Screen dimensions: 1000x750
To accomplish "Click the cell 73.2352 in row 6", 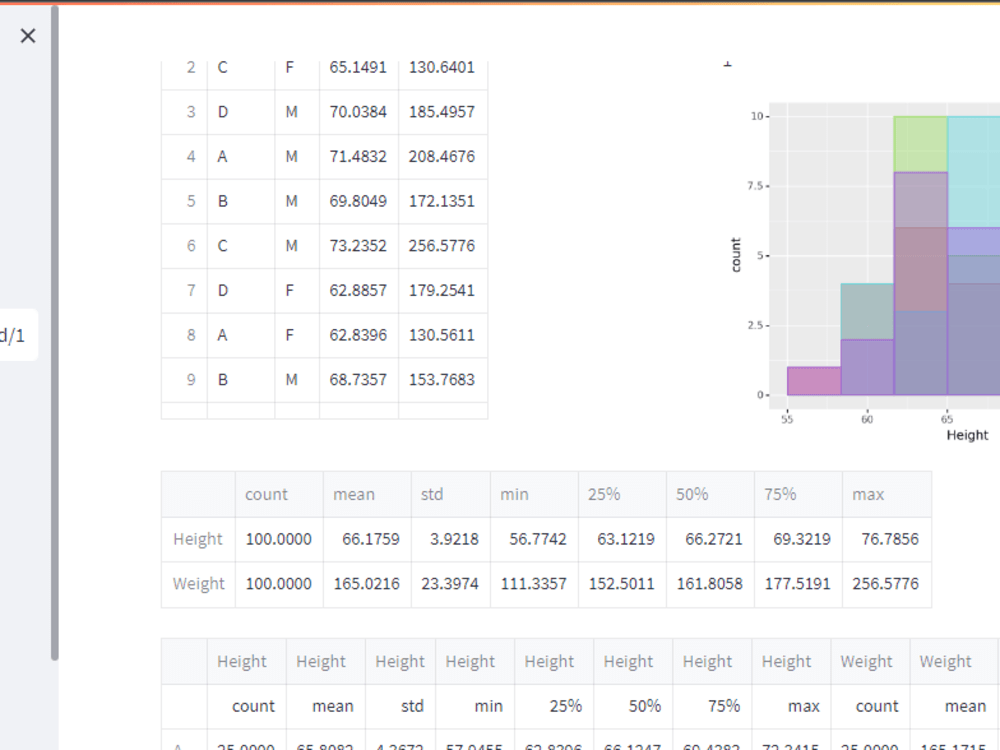I will 358,246.
